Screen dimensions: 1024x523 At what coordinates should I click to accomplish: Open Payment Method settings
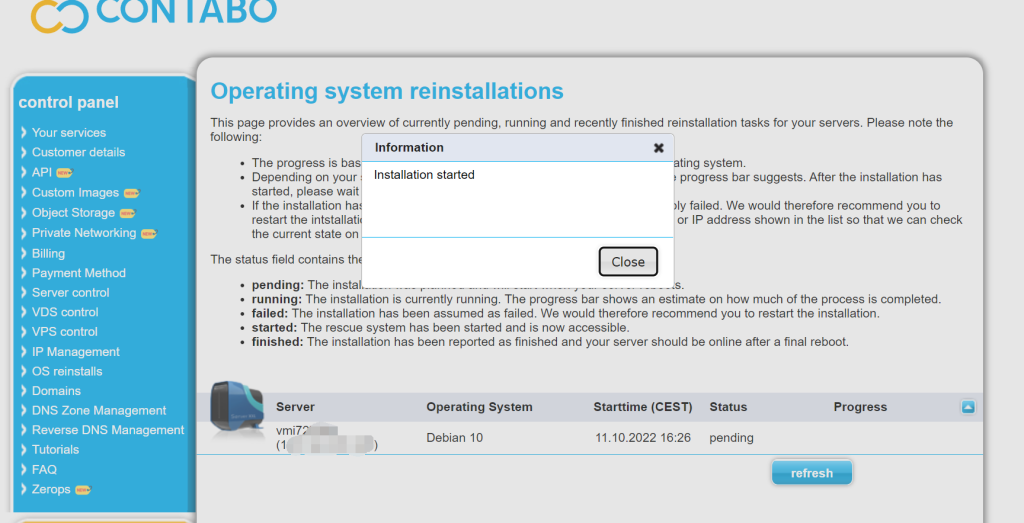(79, 273)
